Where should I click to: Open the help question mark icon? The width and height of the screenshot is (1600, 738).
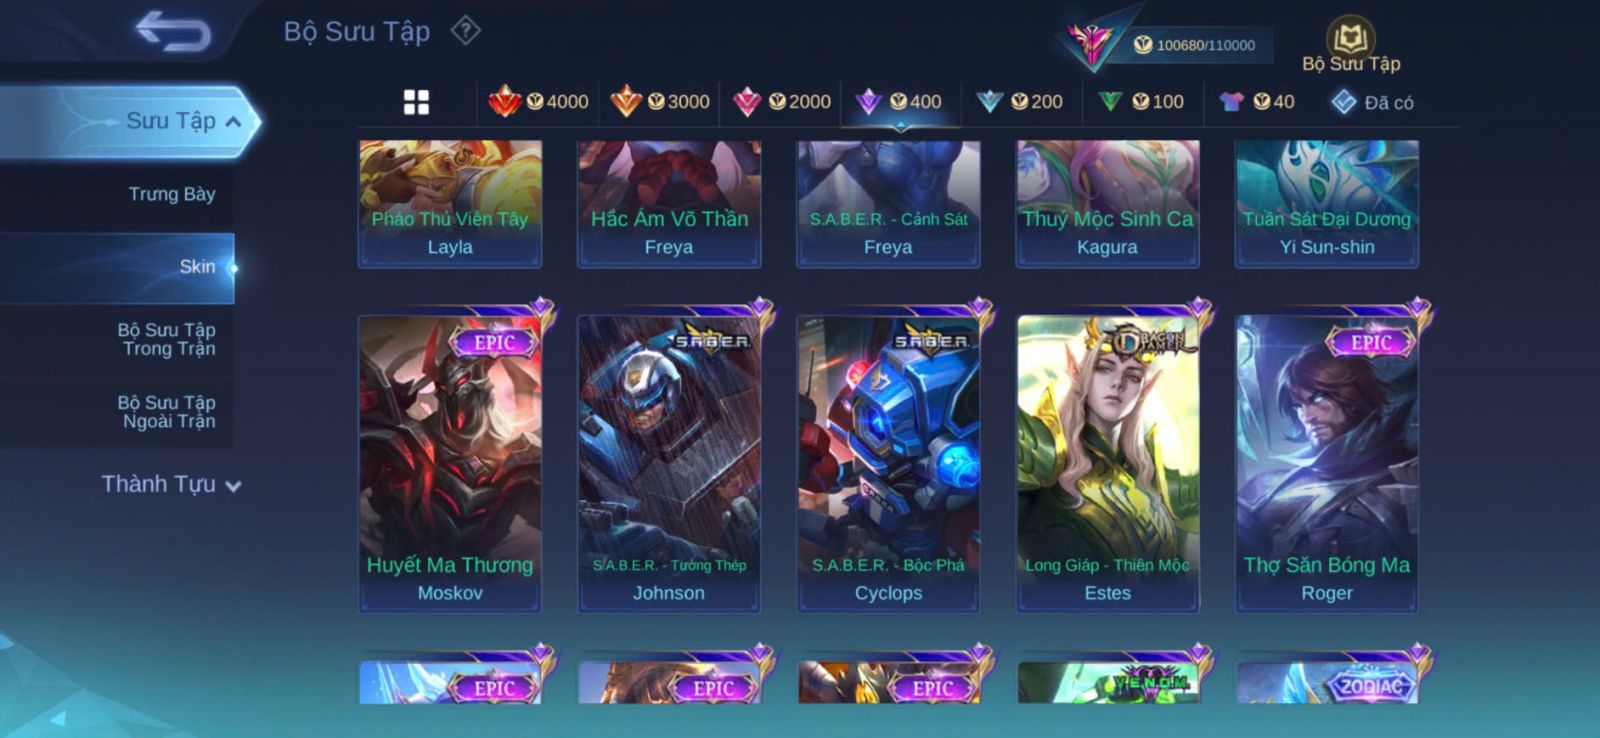(x=465, y=31)
